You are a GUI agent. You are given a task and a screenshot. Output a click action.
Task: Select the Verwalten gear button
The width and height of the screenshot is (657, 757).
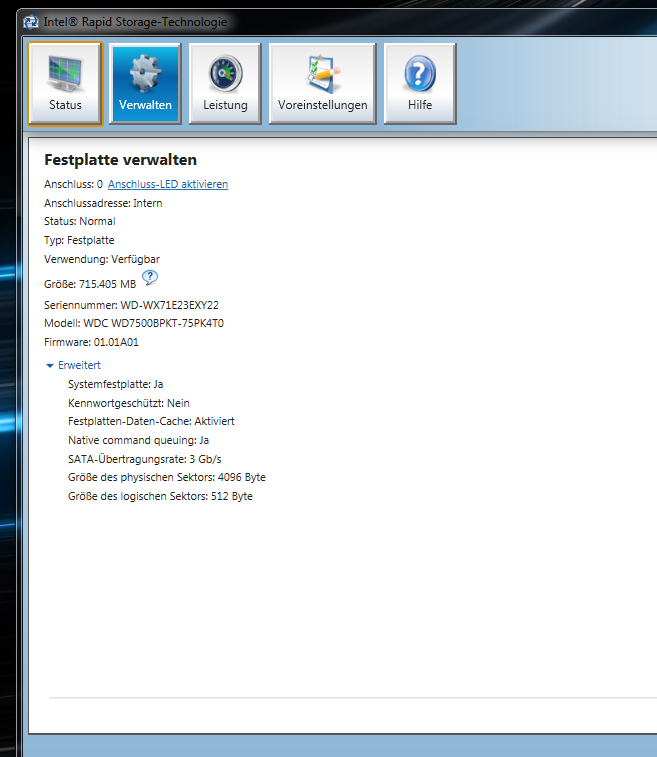click(145, 83)
